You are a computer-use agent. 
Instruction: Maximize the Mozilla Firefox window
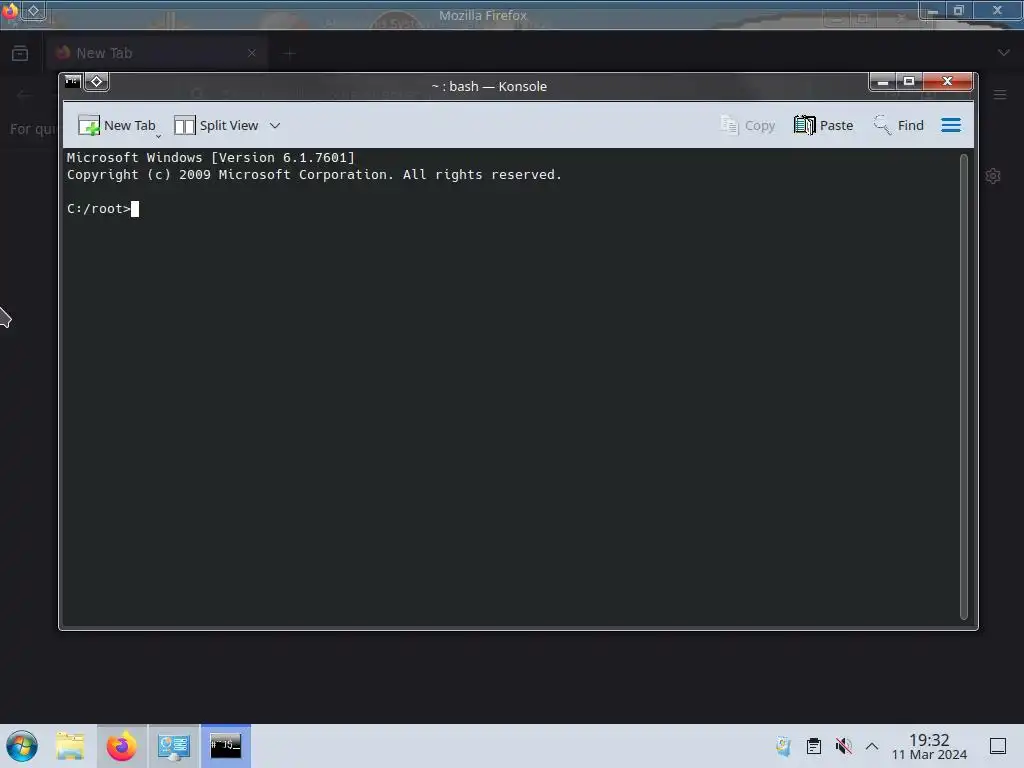[959, 10]
